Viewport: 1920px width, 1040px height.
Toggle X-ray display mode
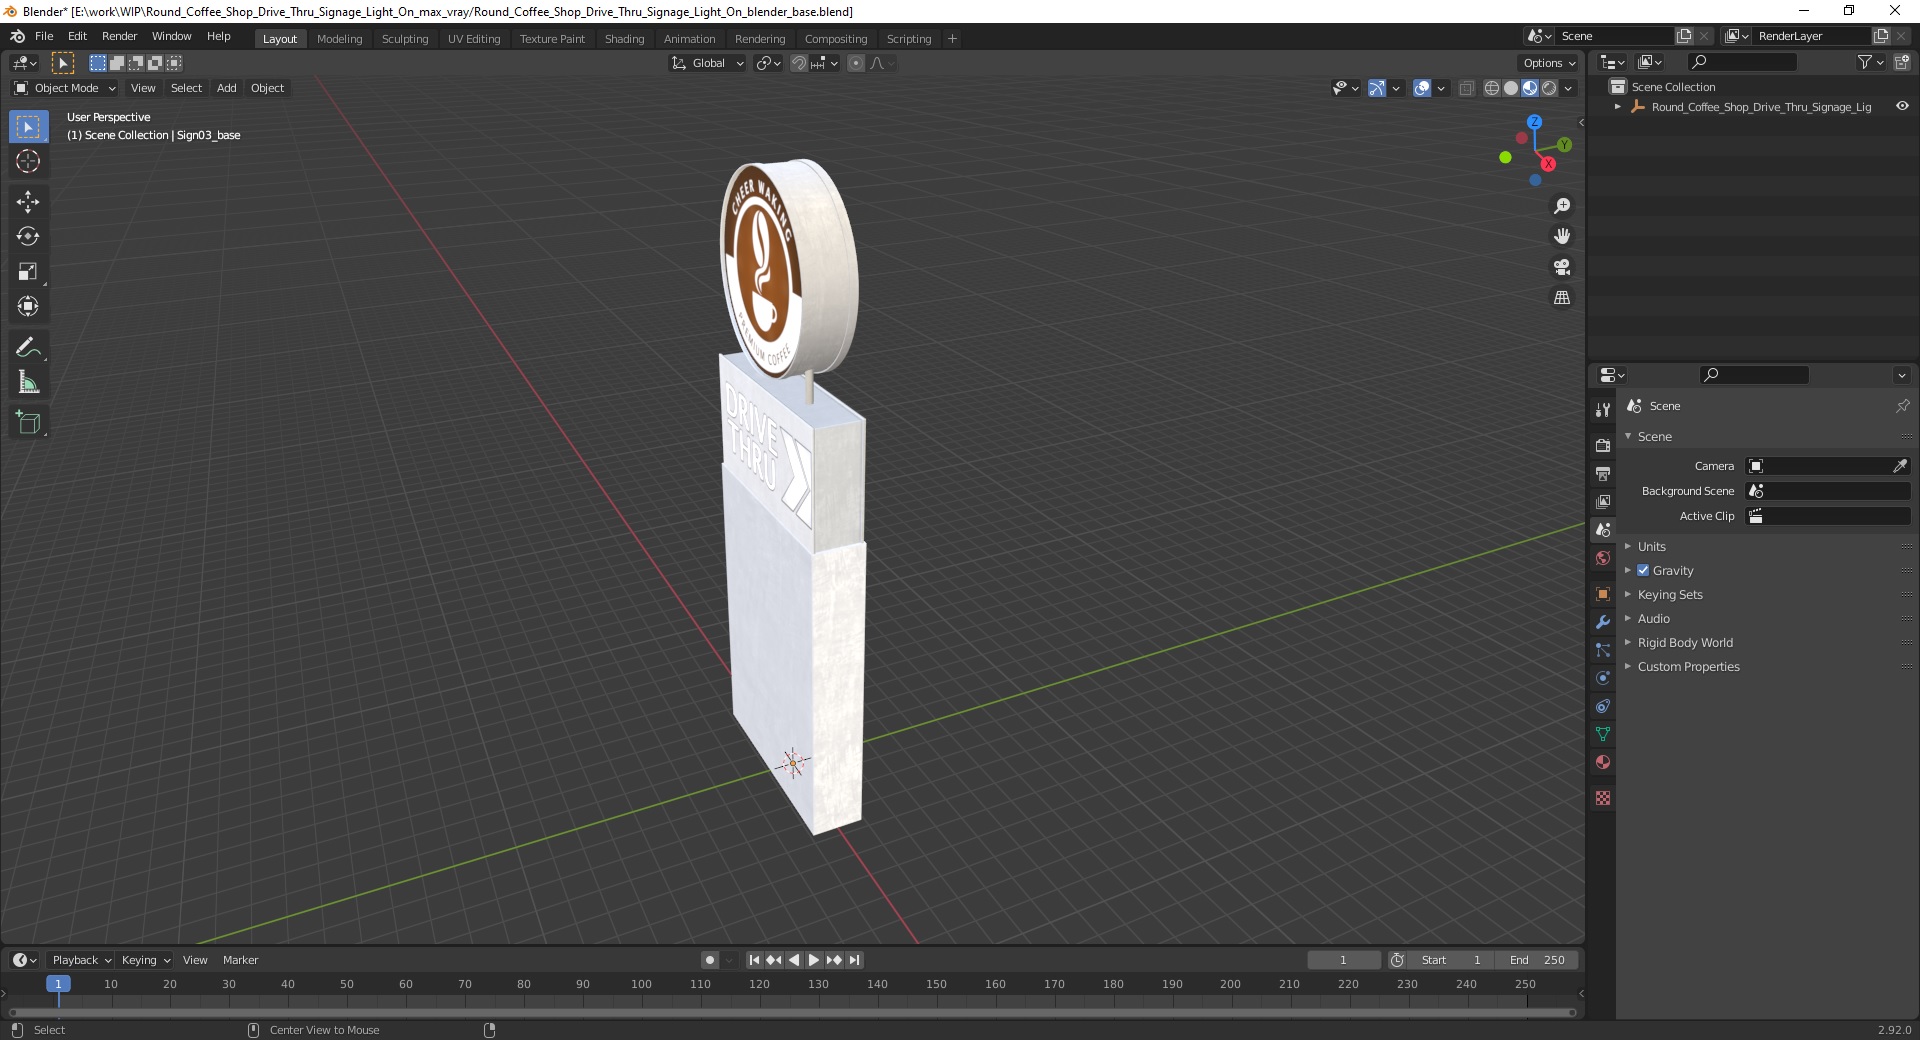(1467, 88)
